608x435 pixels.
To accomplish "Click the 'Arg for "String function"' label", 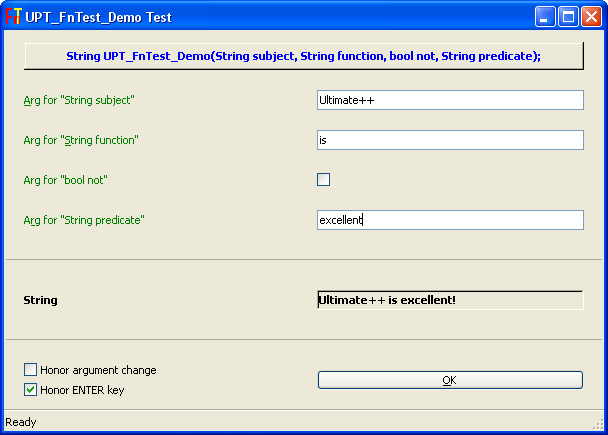I will 81,140.
